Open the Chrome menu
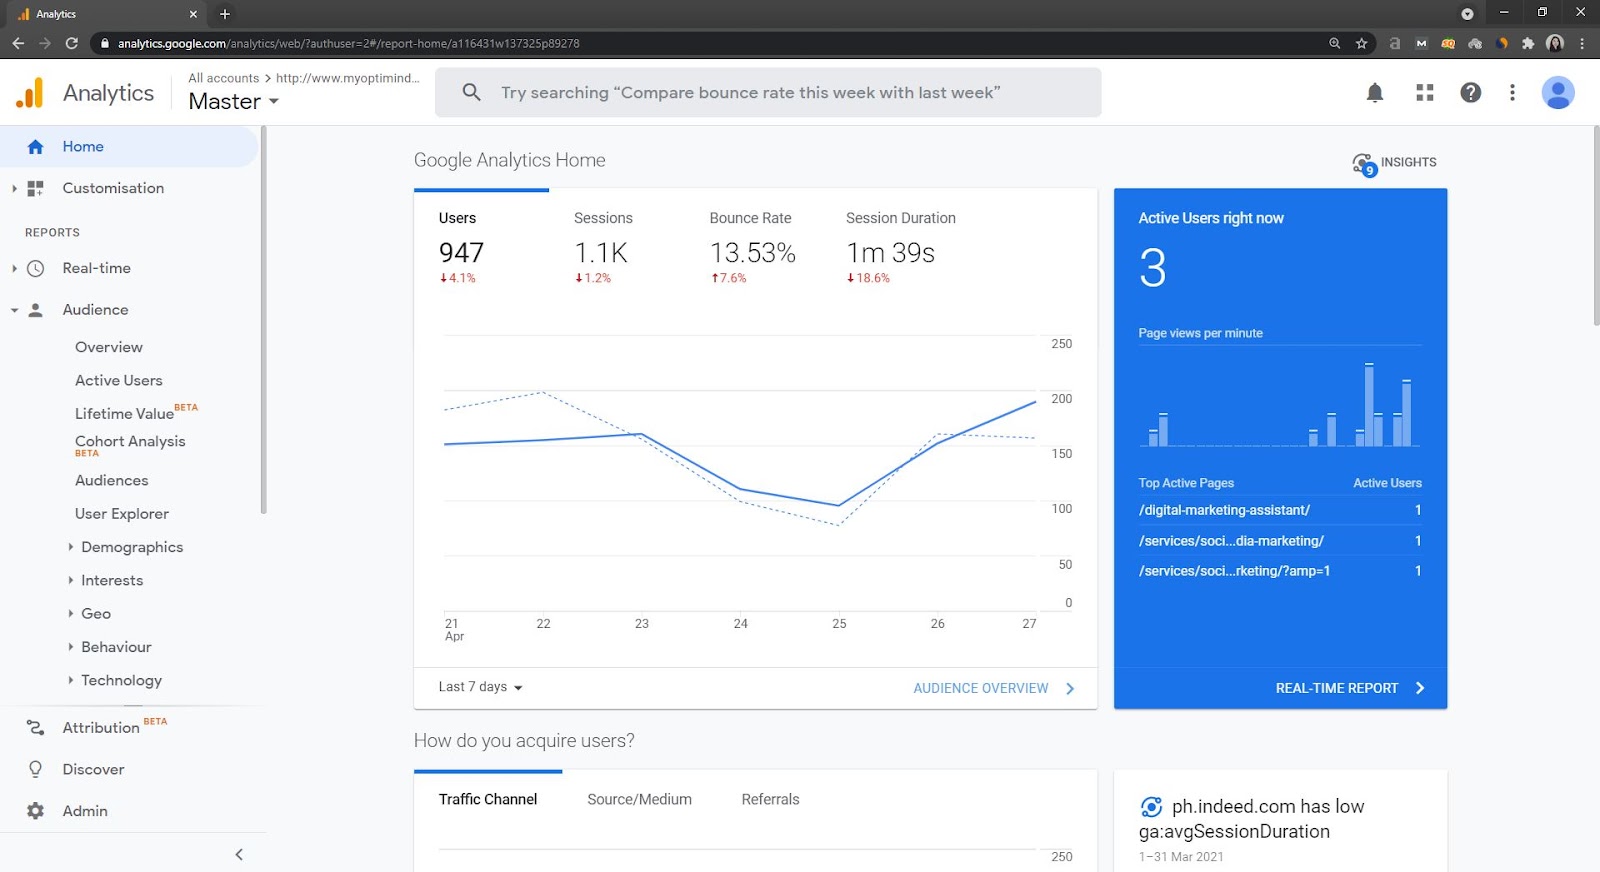The width and height of the screenshot is (1600, 872). pos(1582,43)
